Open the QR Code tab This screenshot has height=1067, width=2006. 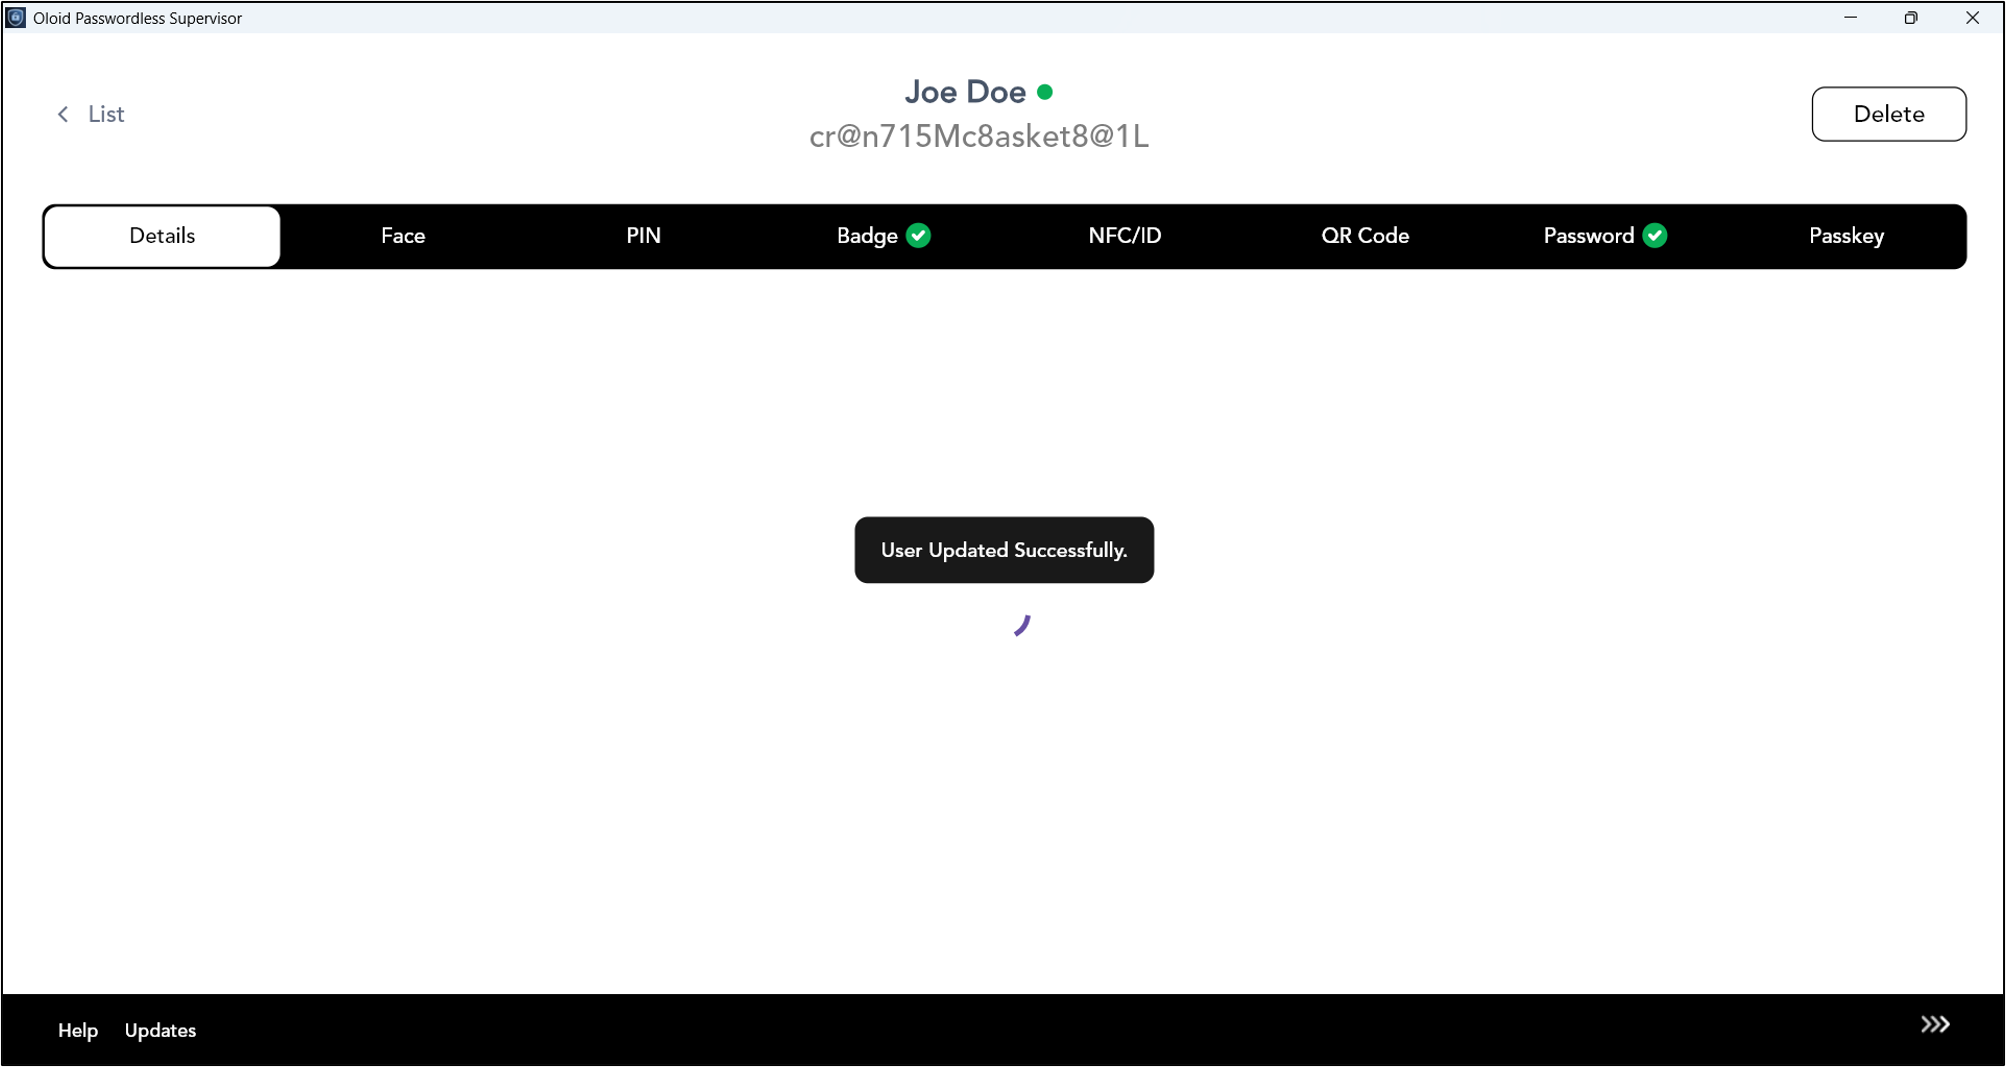point(1365,236)
